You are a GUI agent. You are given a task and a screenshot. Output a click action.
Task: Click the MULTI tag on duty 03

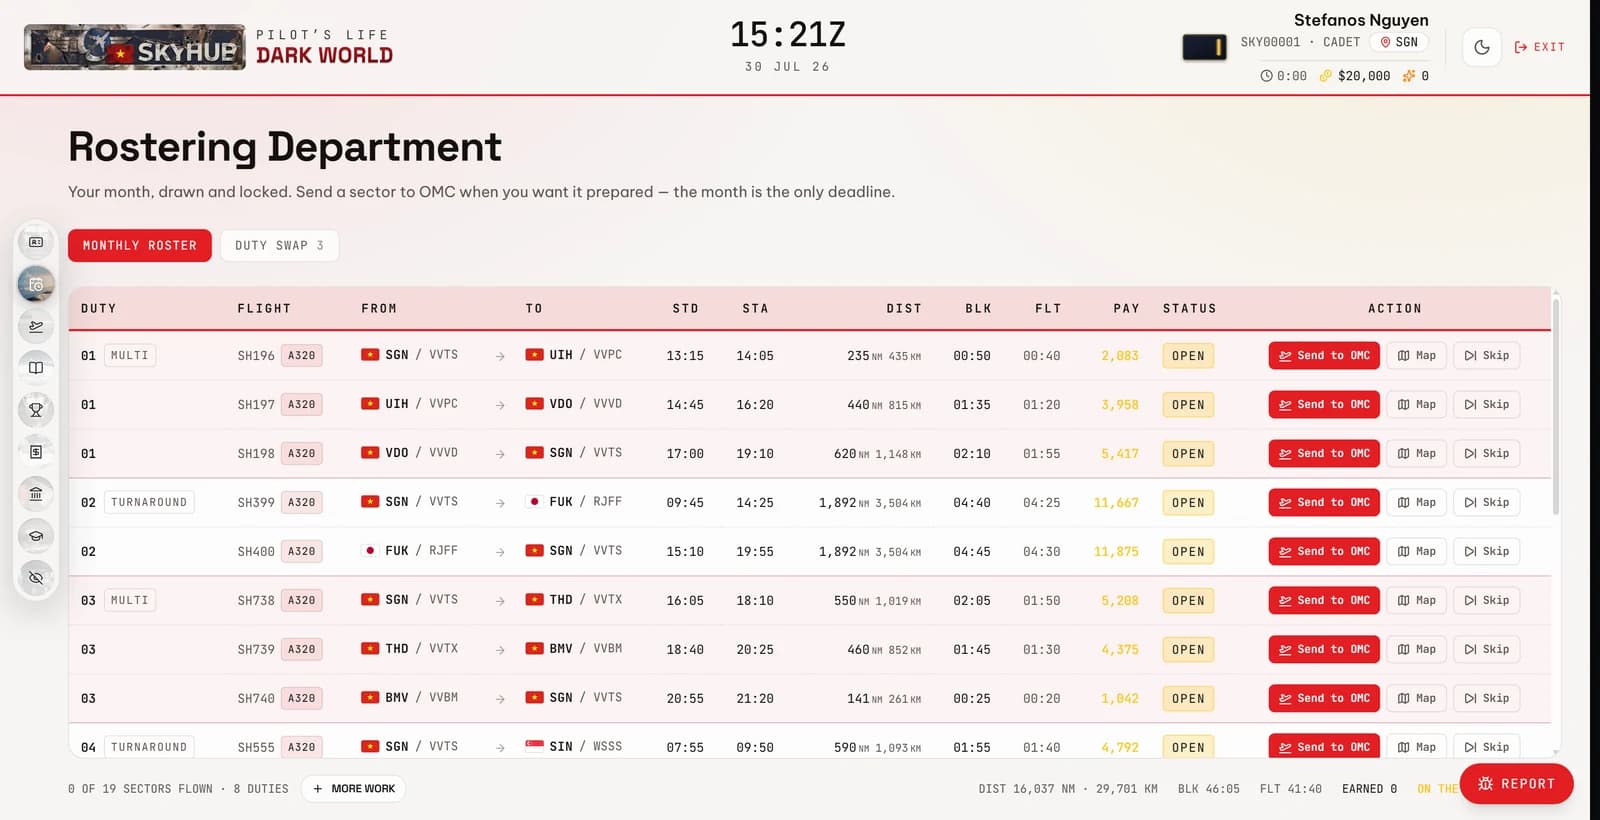point(130,601)
